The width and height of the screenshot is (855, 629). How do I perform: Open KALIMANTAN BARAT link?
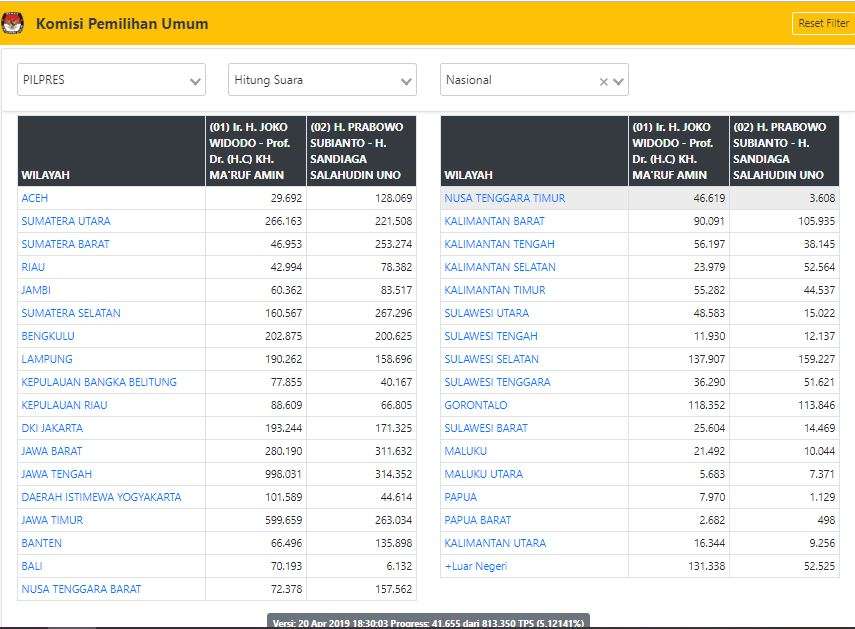point(495,221)
